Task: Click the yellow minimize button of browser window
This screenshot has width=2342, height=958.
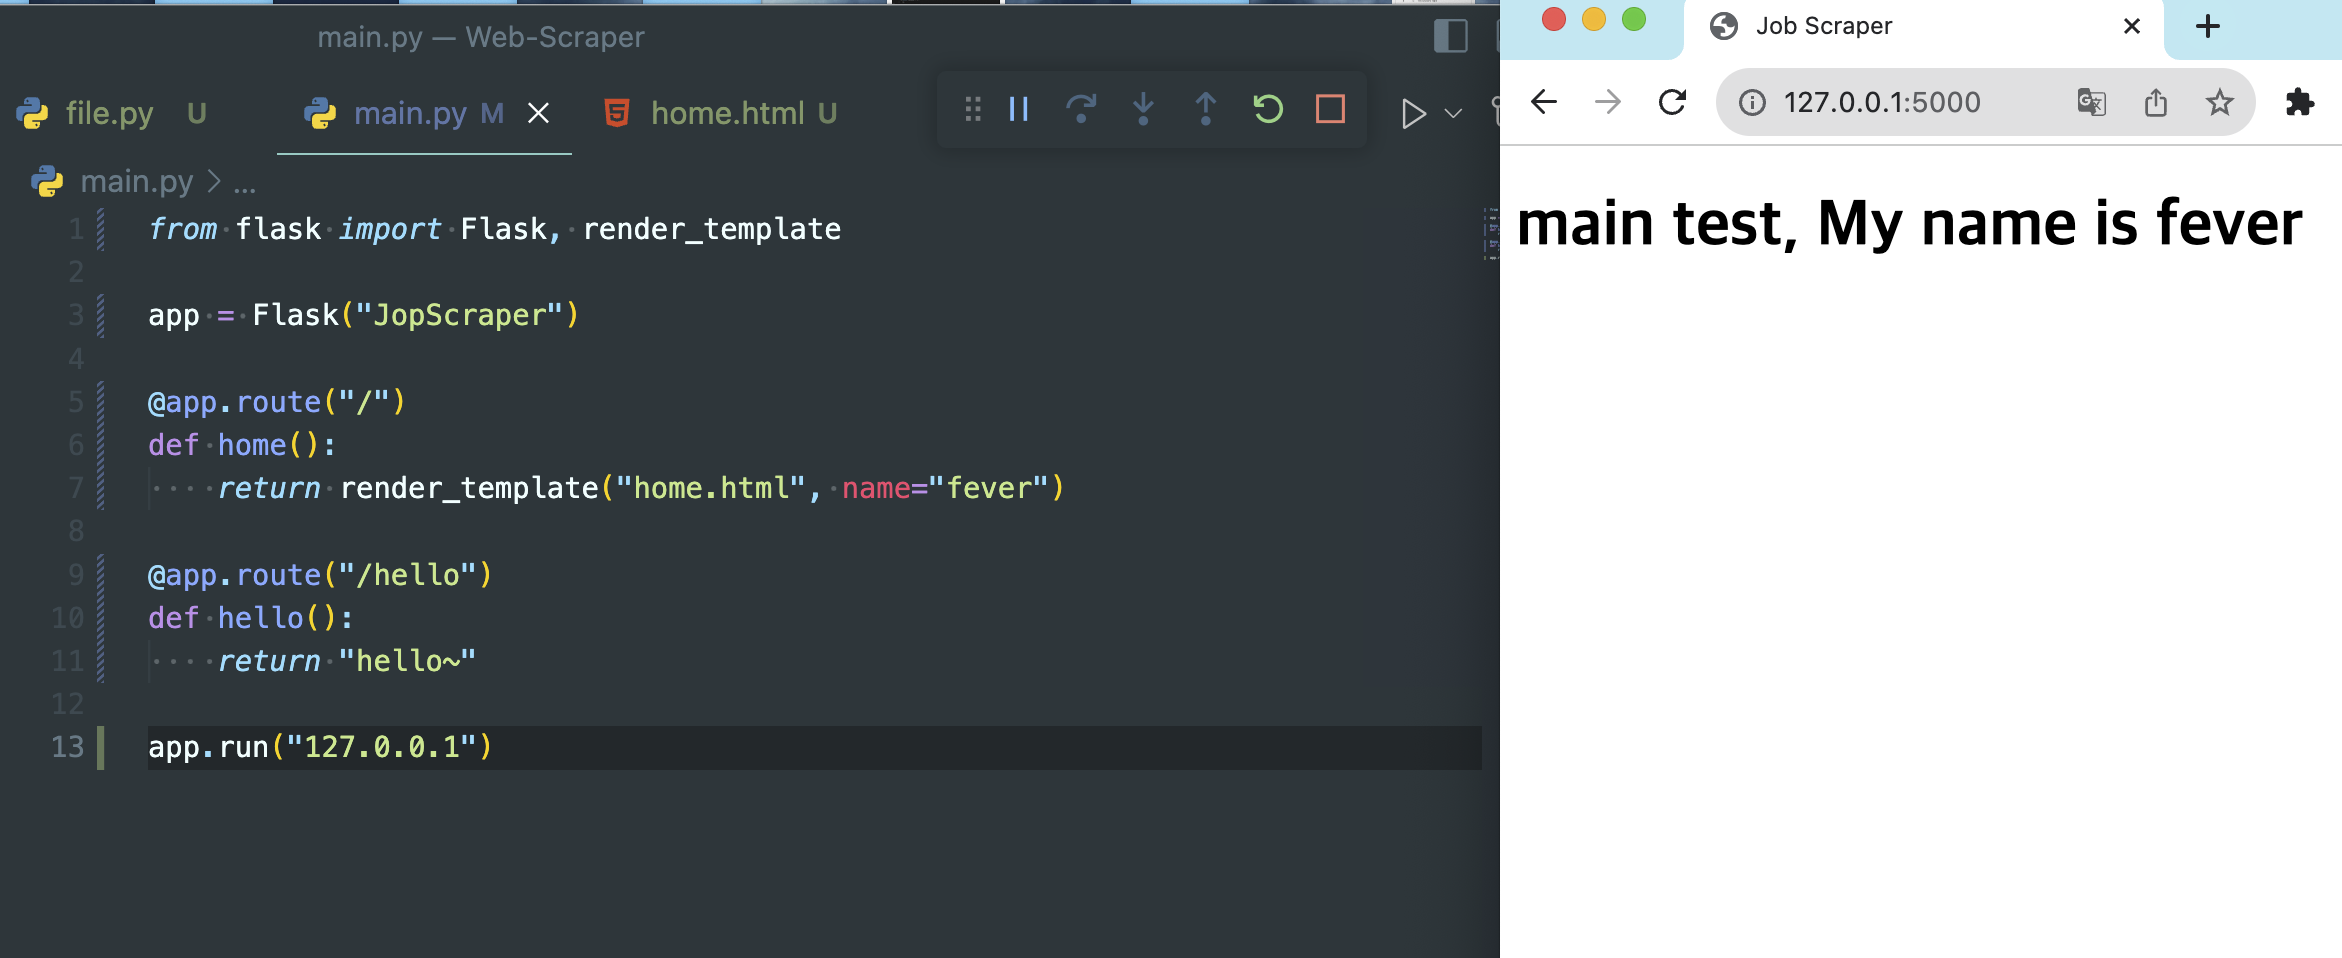Action: point(1594,19)
